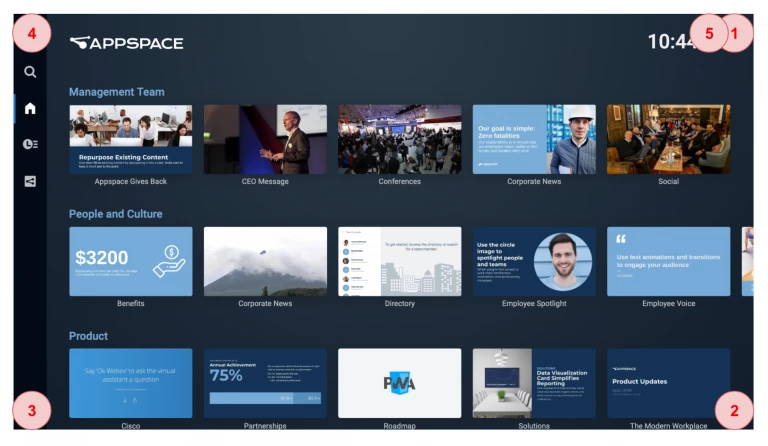The image size is (768, 446).
Task: Open the Employee Spotlight thumbnail
Action: pyautogui.click(x=534, y=261)
